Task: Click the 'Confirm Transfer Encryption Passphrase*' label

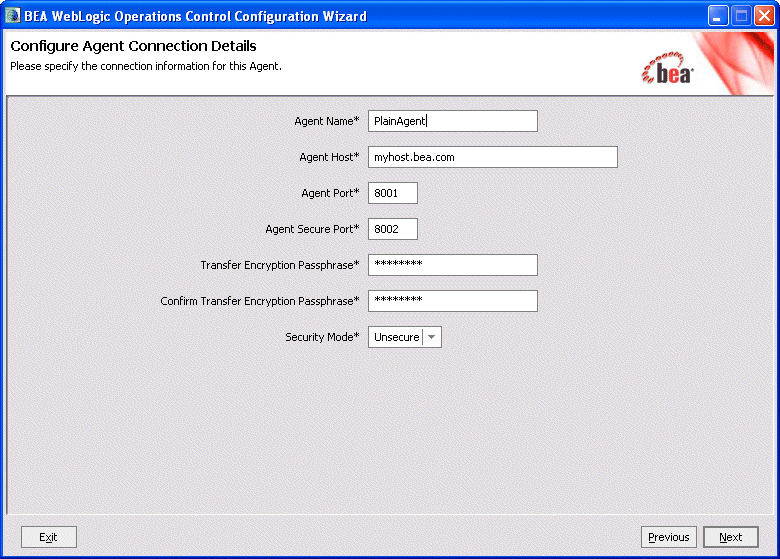Action: click(260, 301)
